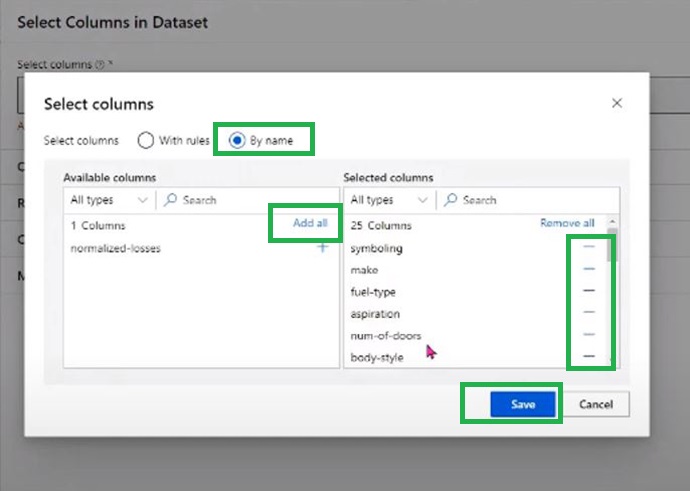Select the With rules radio option
Image resolution: width=690 pixels, height=491 pixels.
[146, 140]
